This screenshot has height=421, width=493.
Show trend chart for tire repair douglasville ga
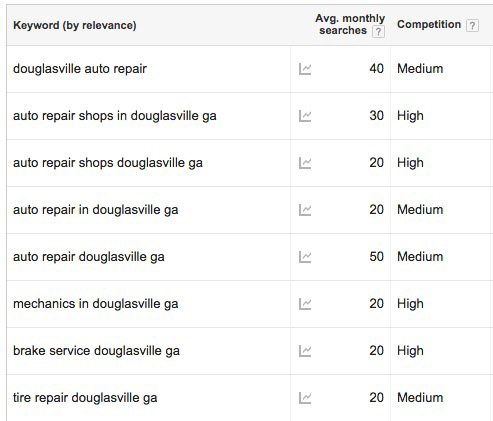tap(305, 398)
